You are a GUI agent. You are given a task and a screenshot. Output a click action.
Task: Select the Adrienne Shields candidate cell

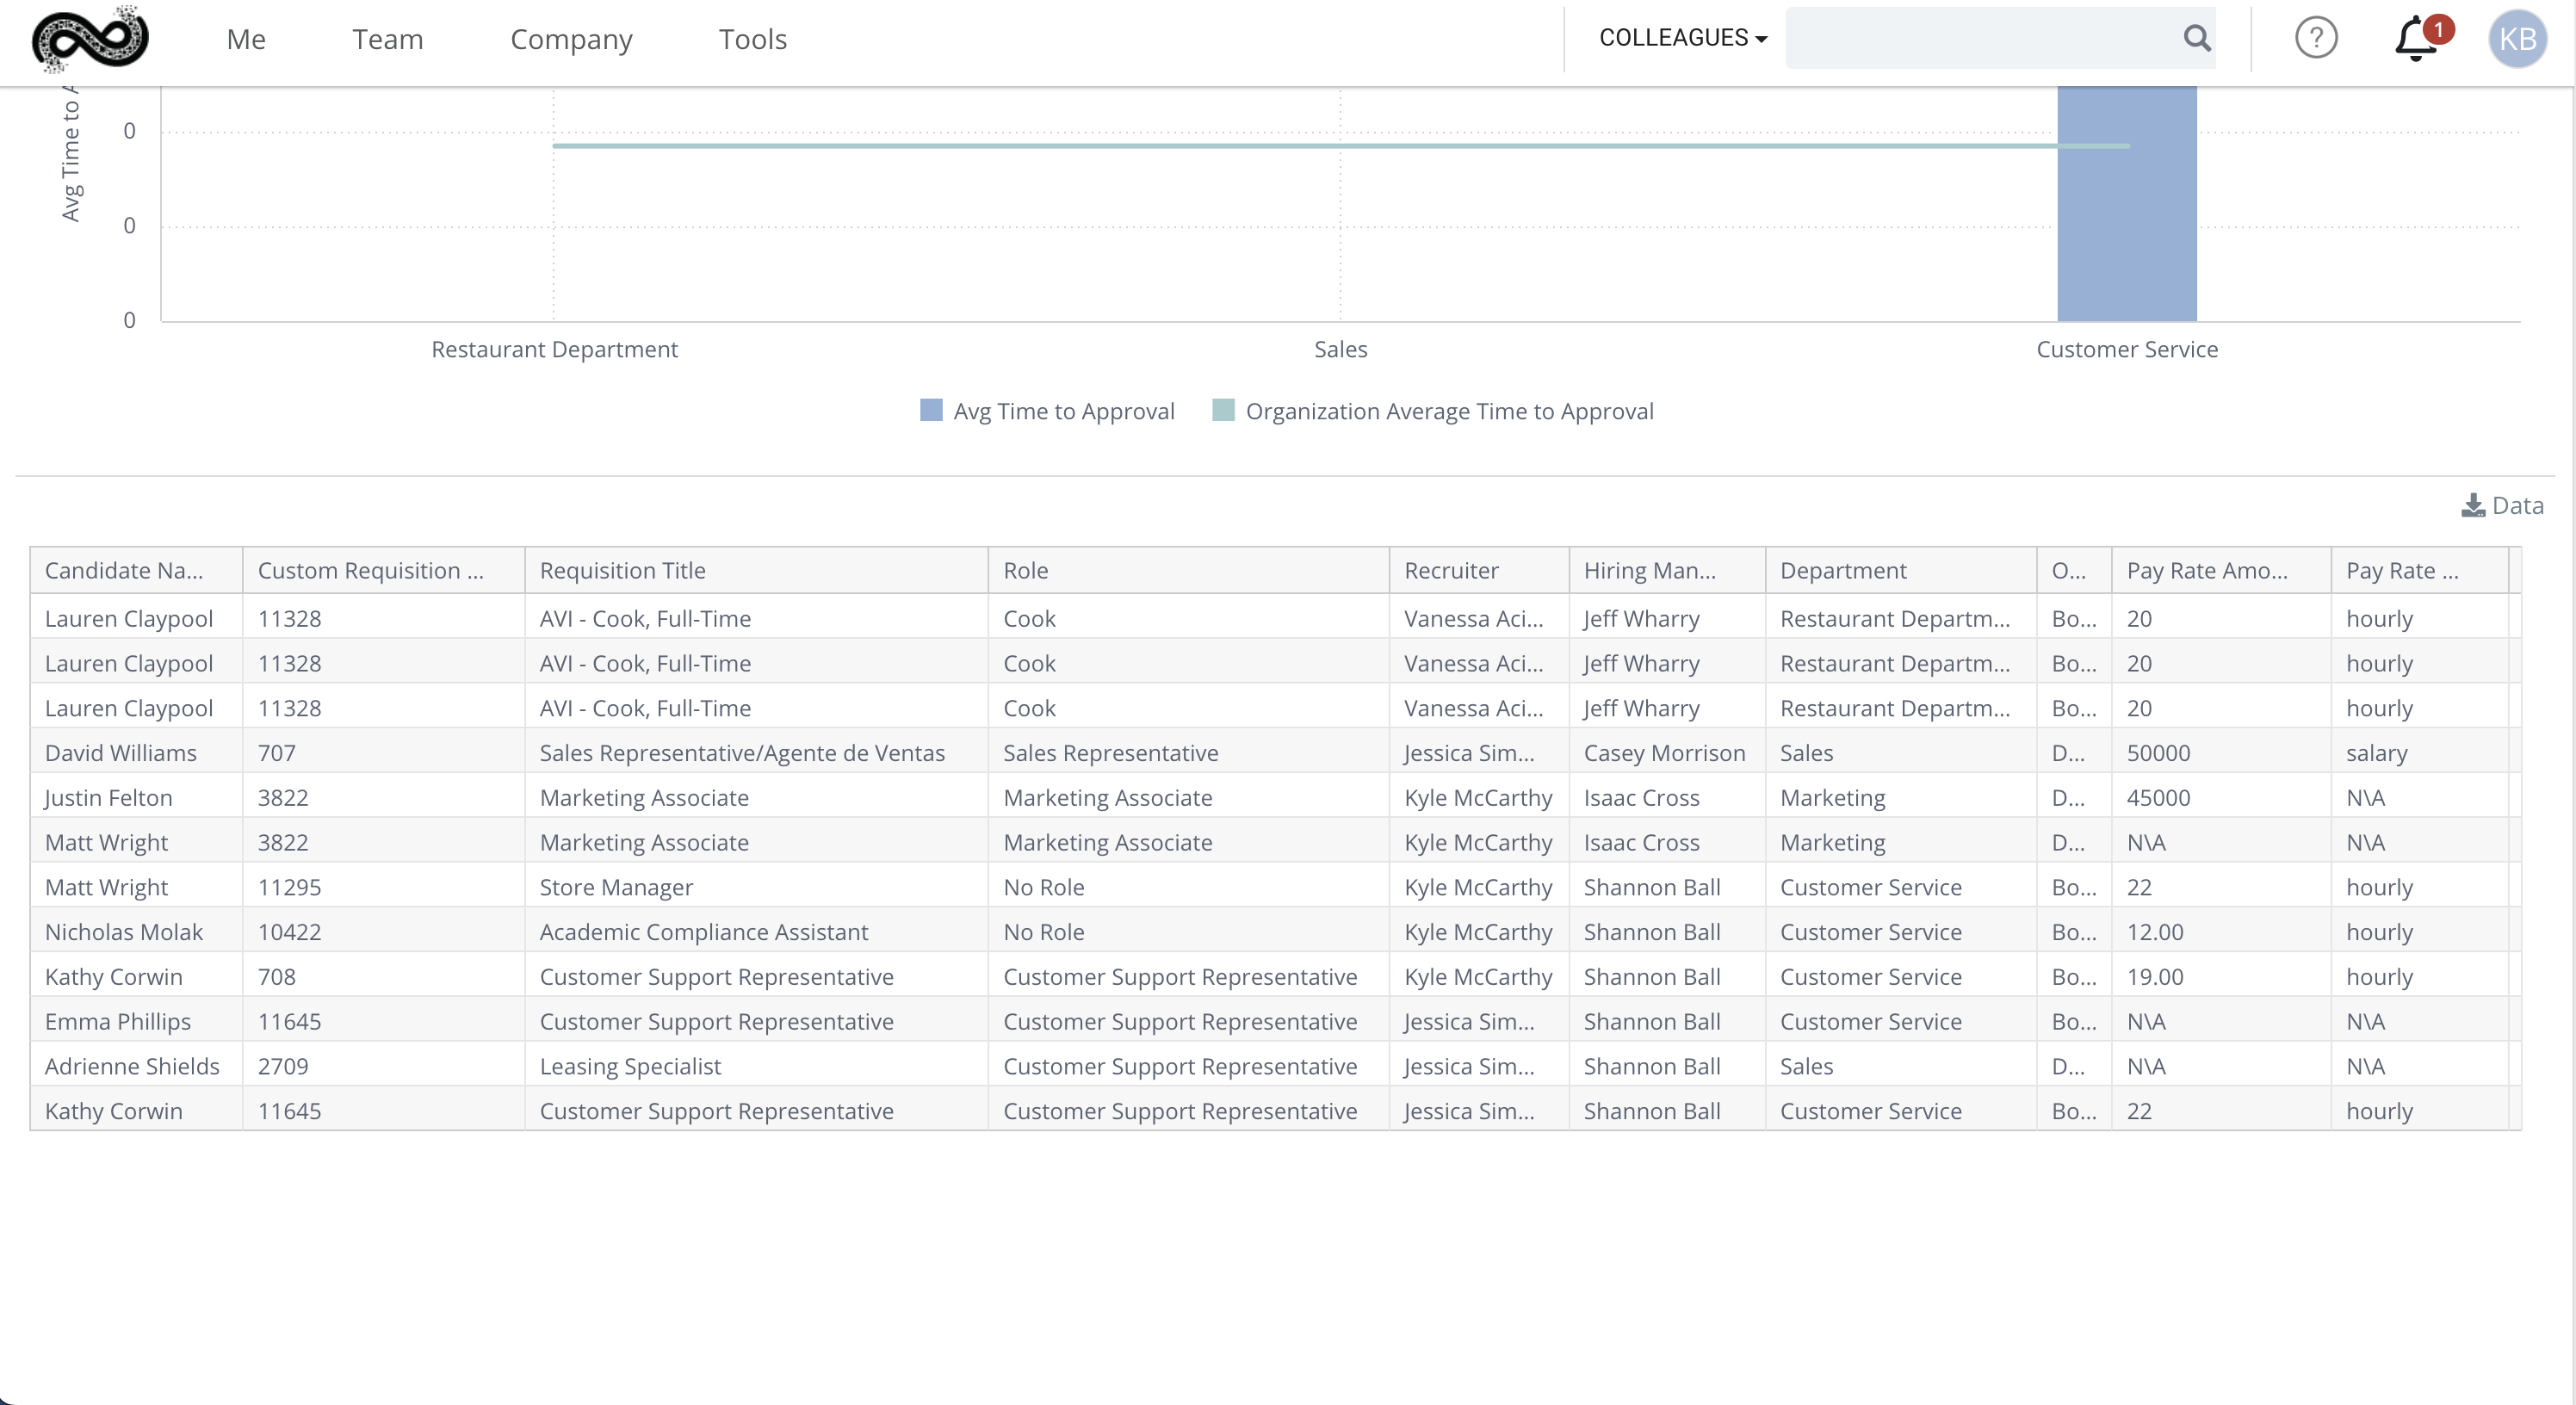(136, 1066)
